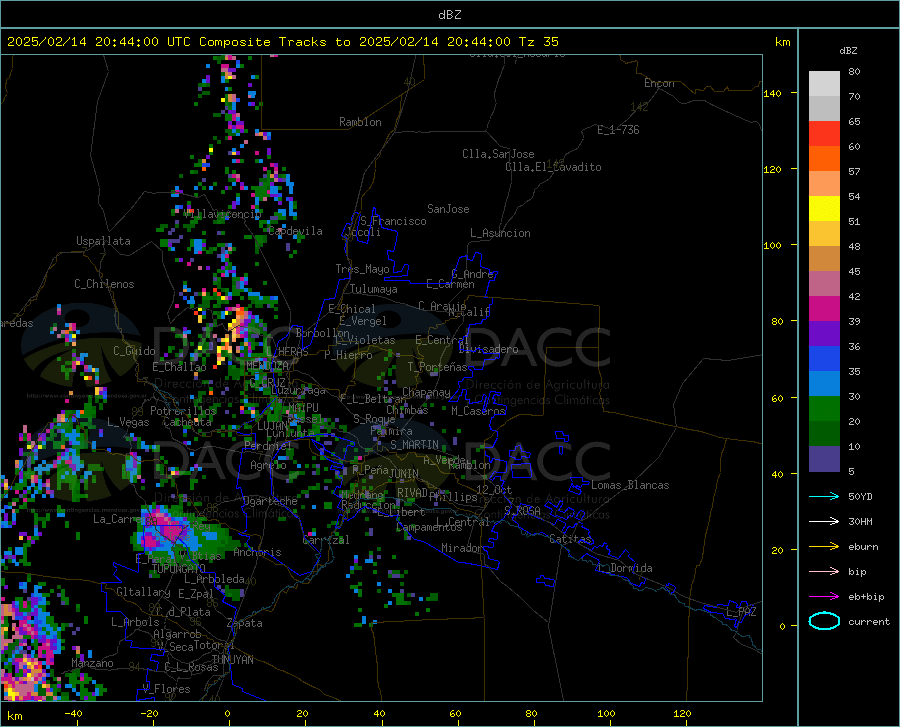
Task: Click the '30HM' legend label
Action: (x=860, y=521)
